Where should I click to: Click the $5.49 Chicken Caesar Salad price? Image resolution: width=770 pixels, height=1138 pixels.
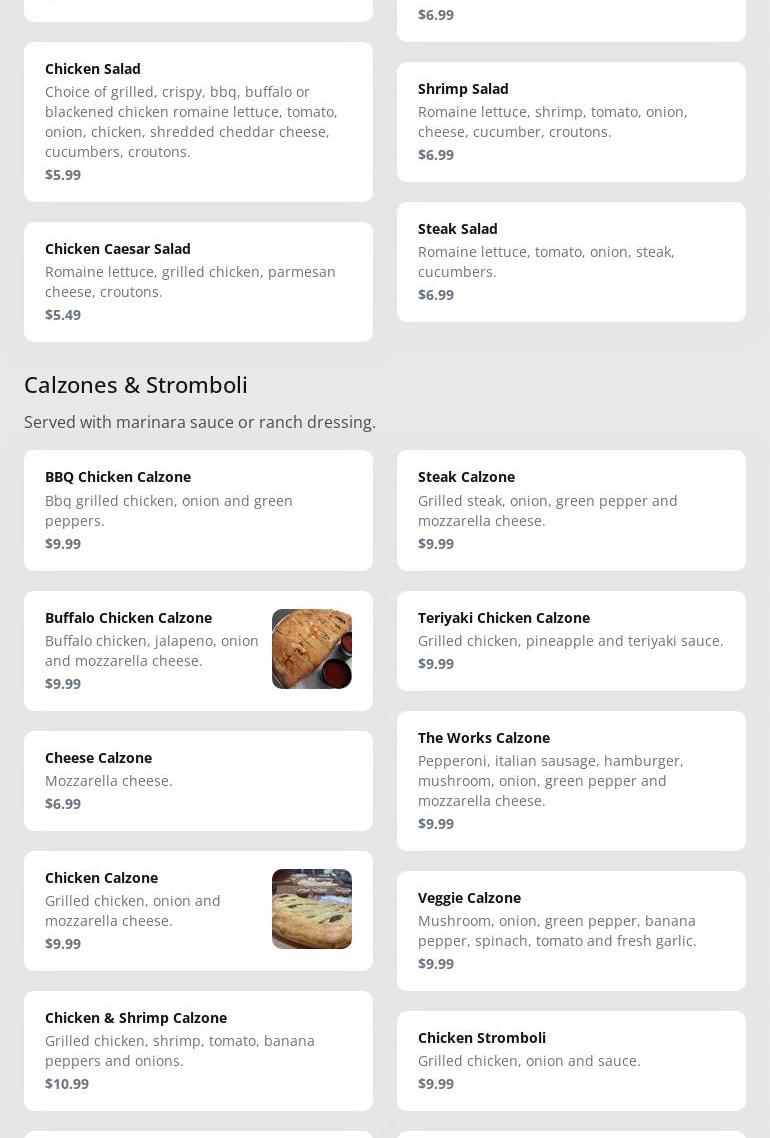63,315
